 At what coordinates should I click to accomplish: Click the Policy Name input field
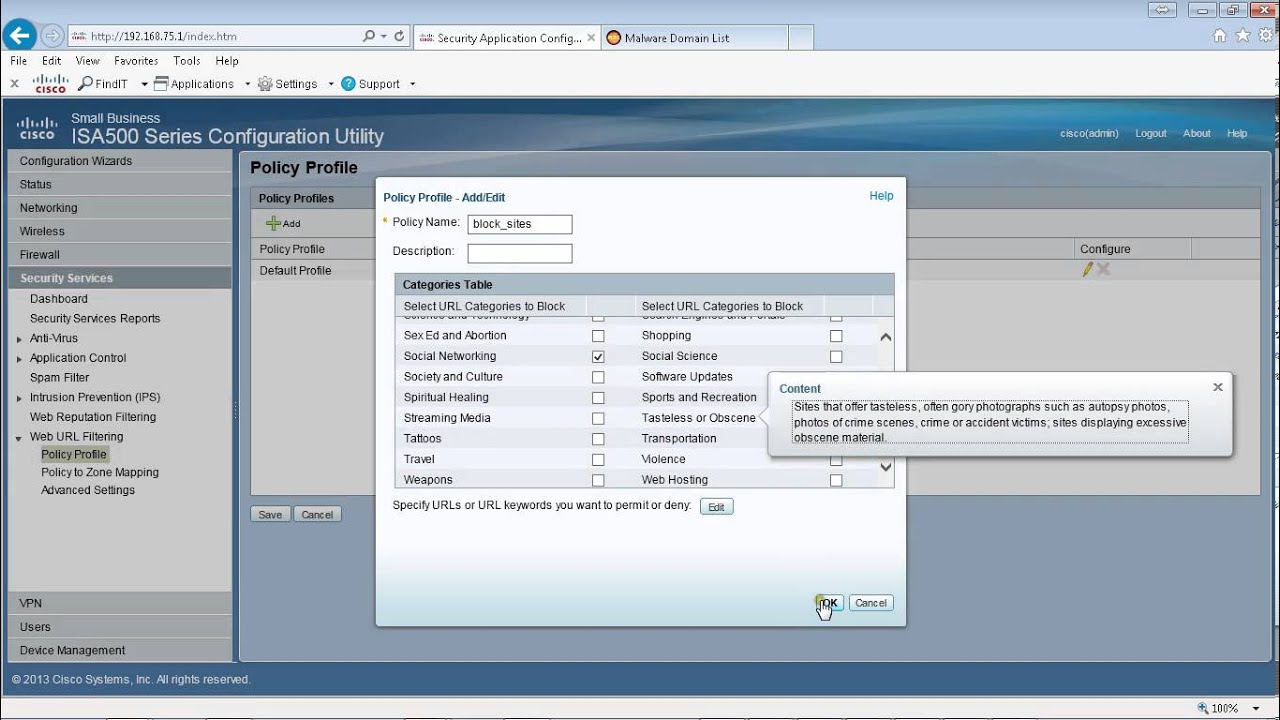coord(520,224)
